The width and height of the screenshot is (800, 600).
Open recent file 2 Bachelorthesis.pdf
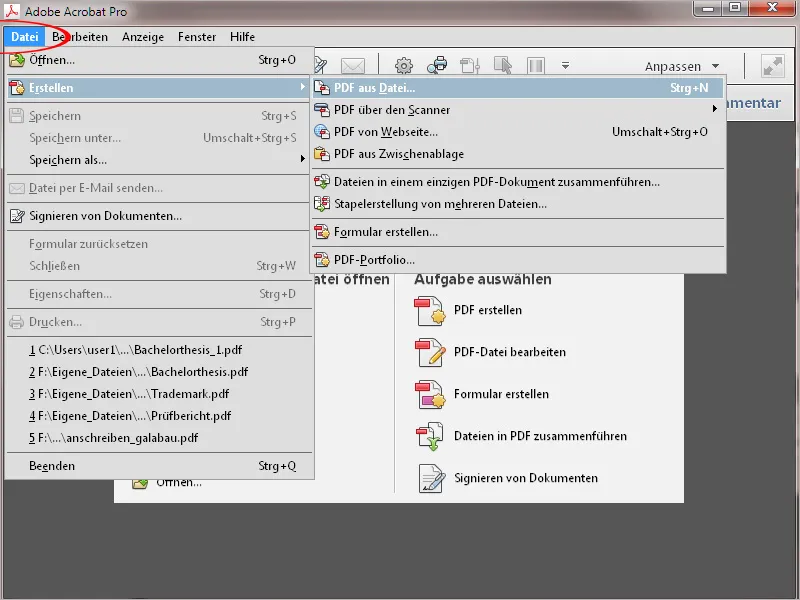[160, 372]
